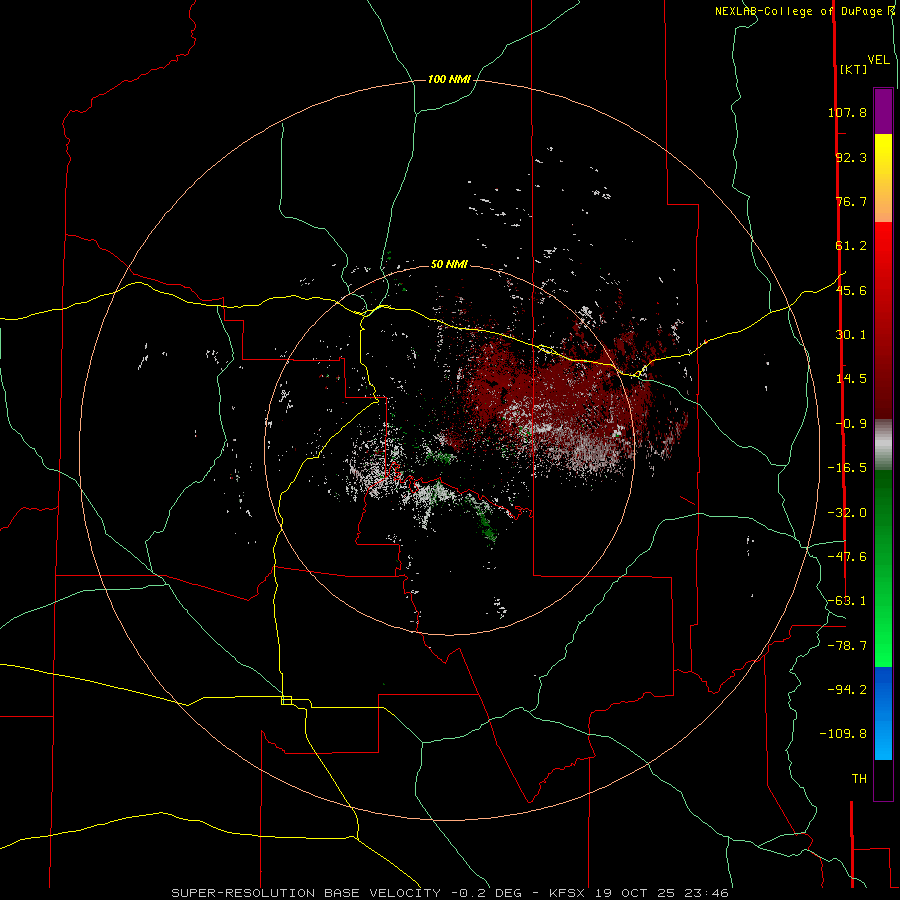This screenshot has width=900, height=900.
Task: Click the -47.6 legend value
Action: point(847,557)
